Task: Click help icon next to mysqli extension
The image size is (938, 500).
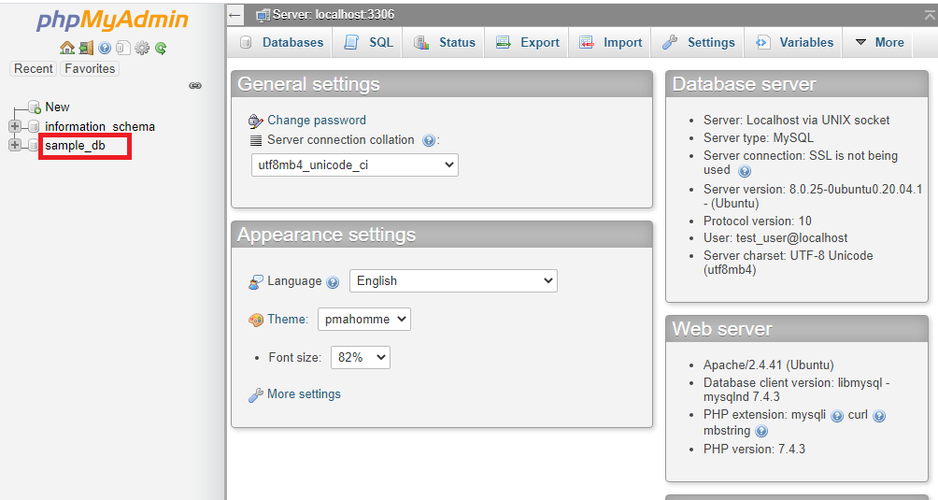Action: pyautogui.click(x=837, y=416)
